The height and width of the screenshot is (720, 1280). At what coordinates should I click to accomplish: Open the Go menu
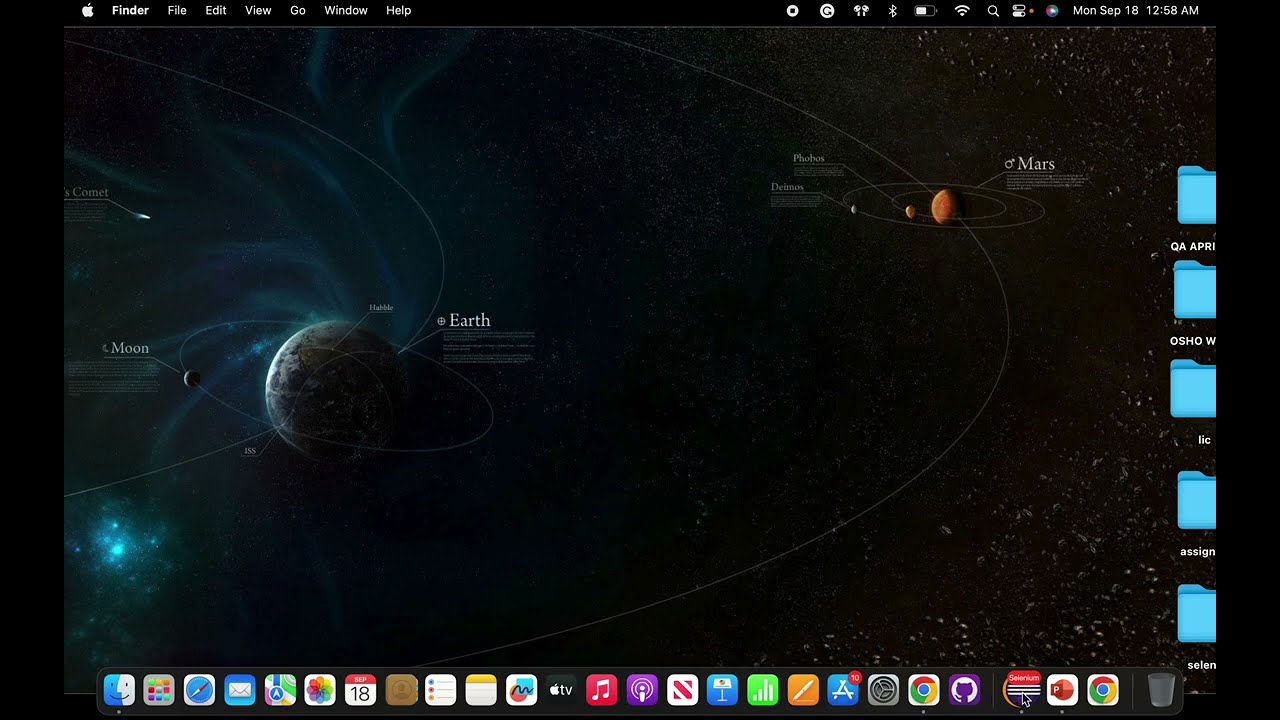(298, 10)
